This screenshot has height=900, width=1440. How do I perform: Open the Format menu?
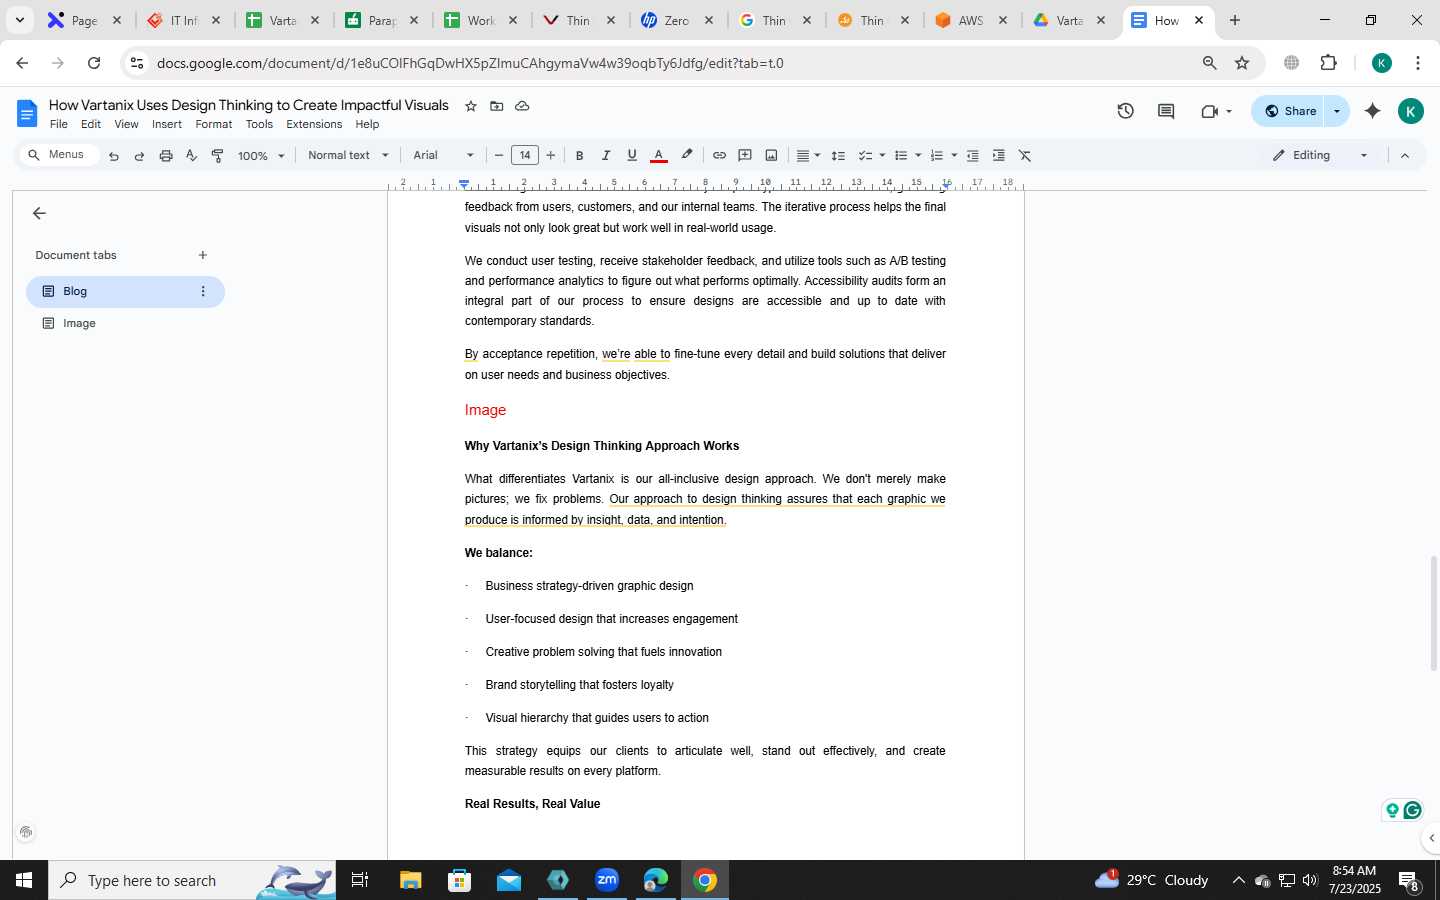pos(214,125)
